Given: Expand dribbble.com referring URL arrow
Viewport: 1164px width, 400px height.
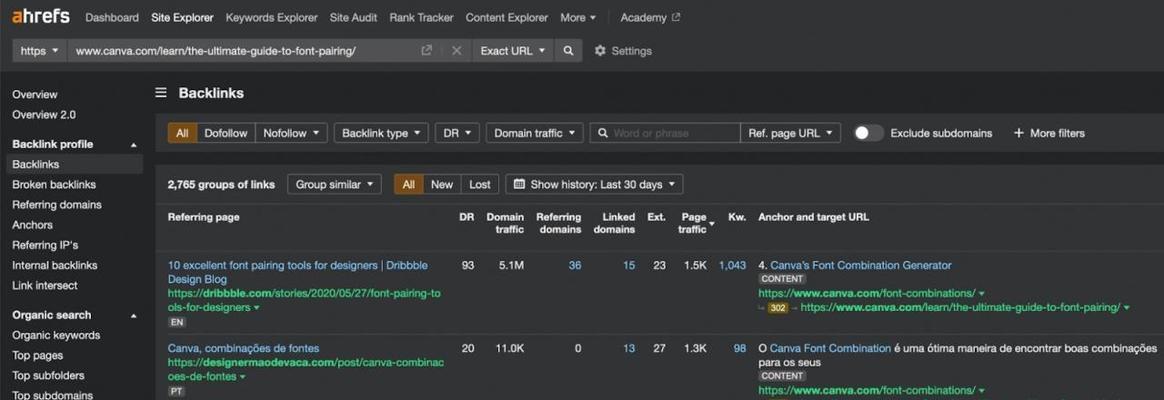Looking at the screenshot, I should click(257, 307).
